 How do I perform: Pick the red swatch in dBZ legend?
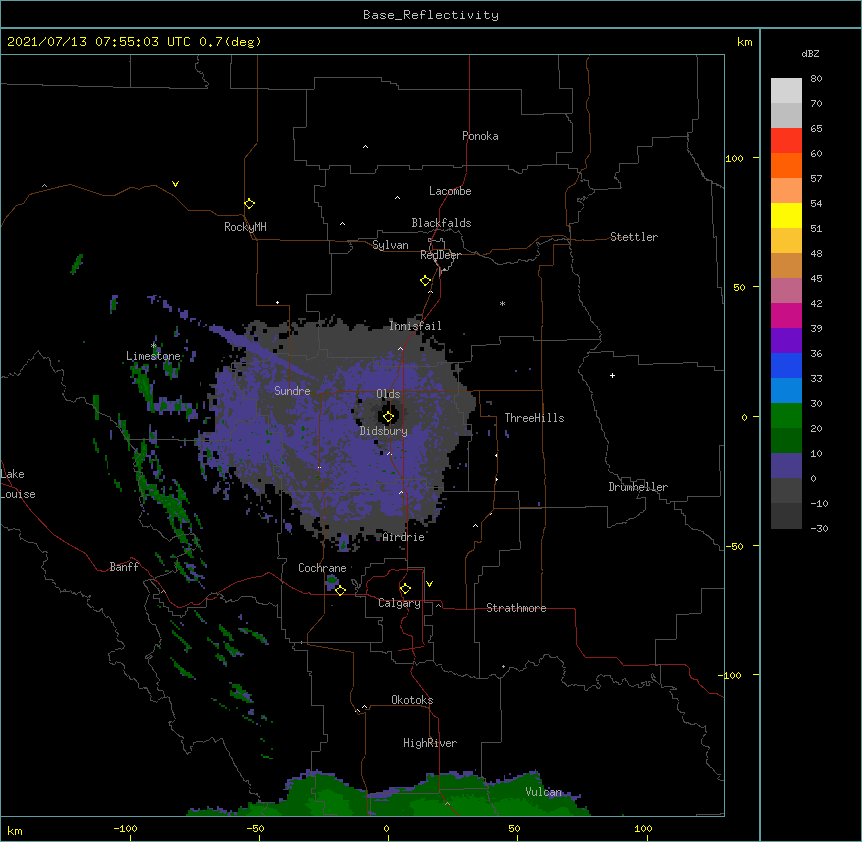pyautogui.click(x=786, y=141)
